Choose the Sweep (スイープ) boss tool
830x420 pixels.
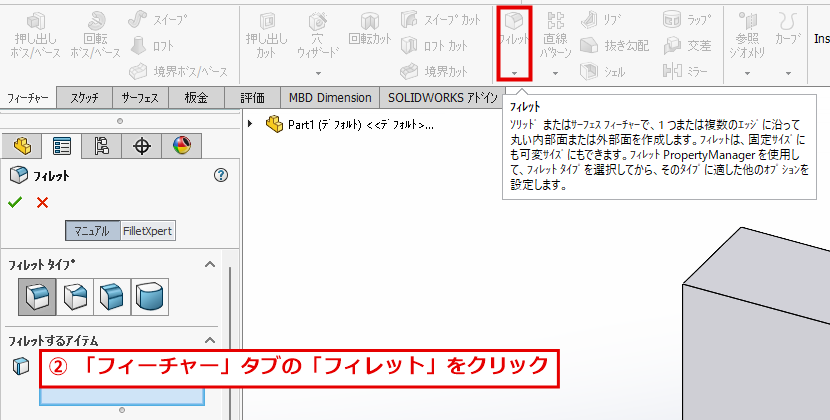coord(158,20)
